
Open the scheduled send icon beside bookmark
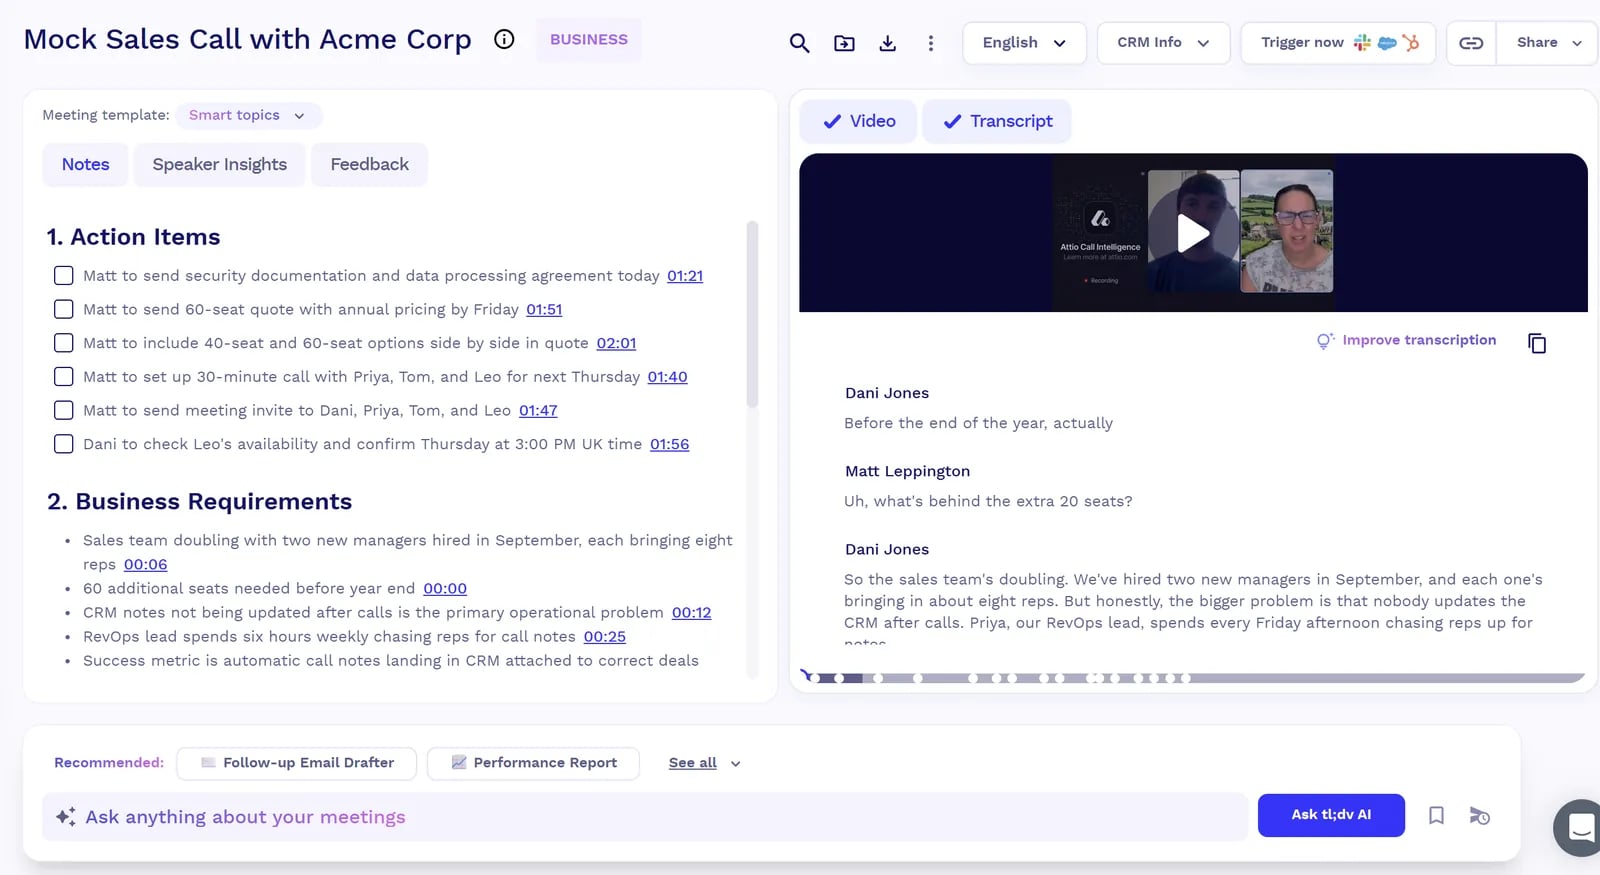(x=1480, y=816)
